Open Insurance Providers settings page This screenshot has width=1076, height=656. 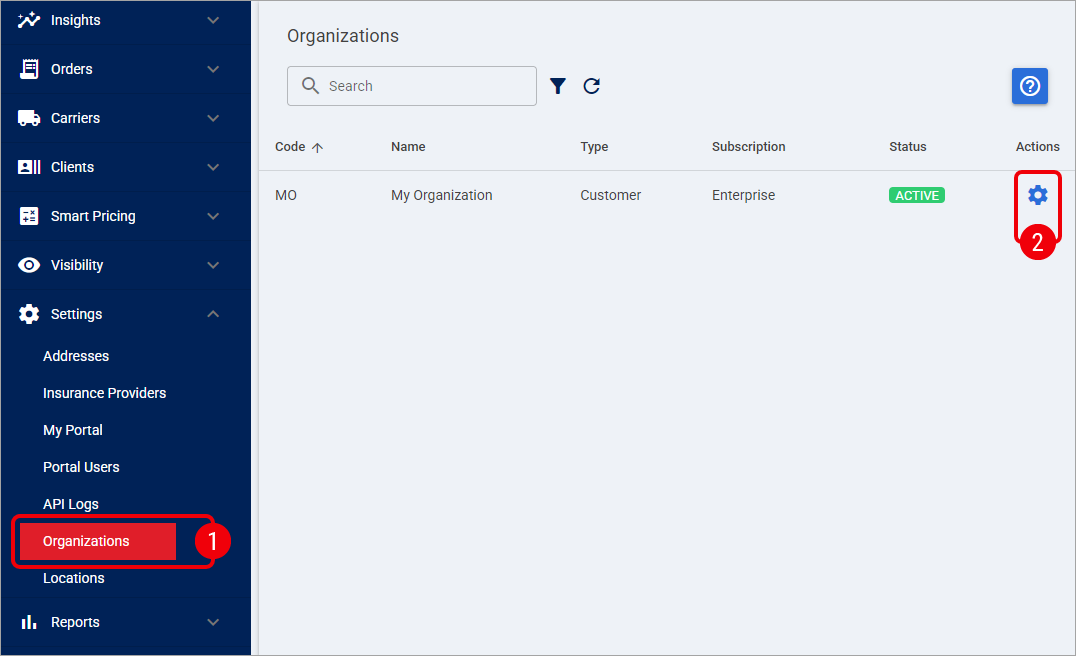(x=104, y=393)
